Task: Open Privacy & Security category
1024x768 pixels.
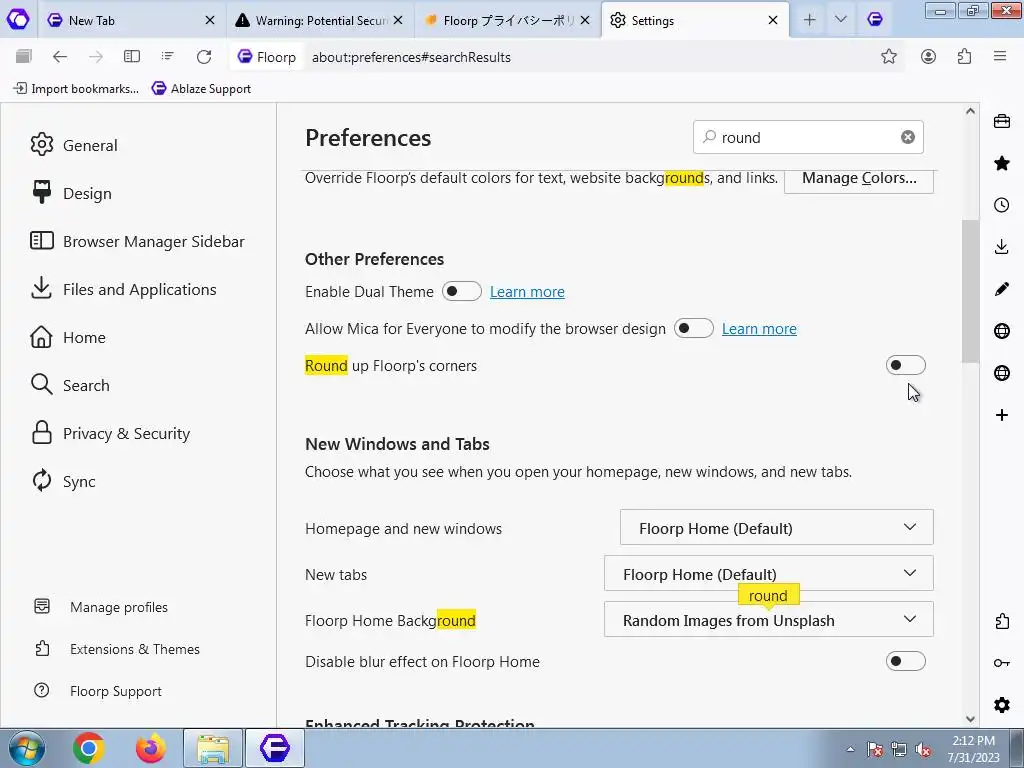Action: click(110, 434)
